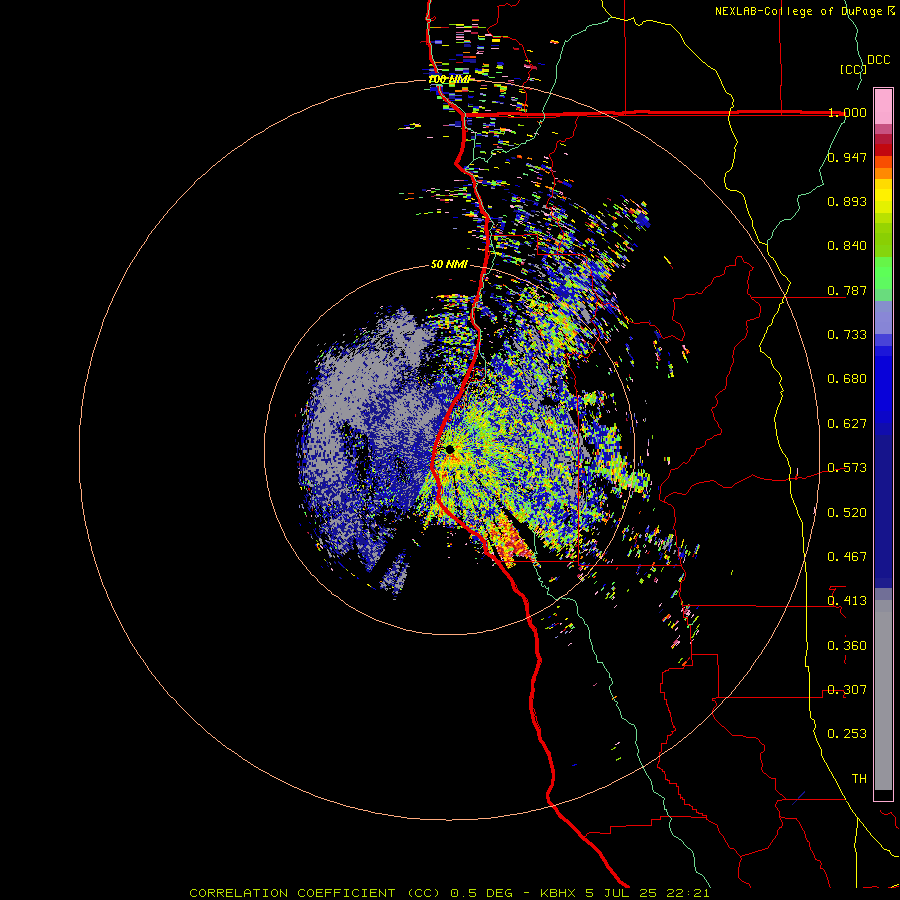Click the 0.627 scale value
Viewport: 900px width, 900px height.
tap(847, 424)
